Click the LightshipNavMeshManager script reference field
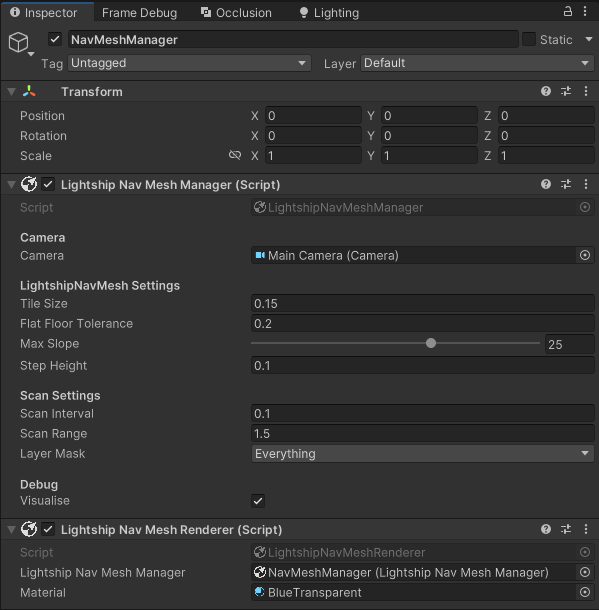Viewport: 599px width, 610px height. tap(413, 207)
